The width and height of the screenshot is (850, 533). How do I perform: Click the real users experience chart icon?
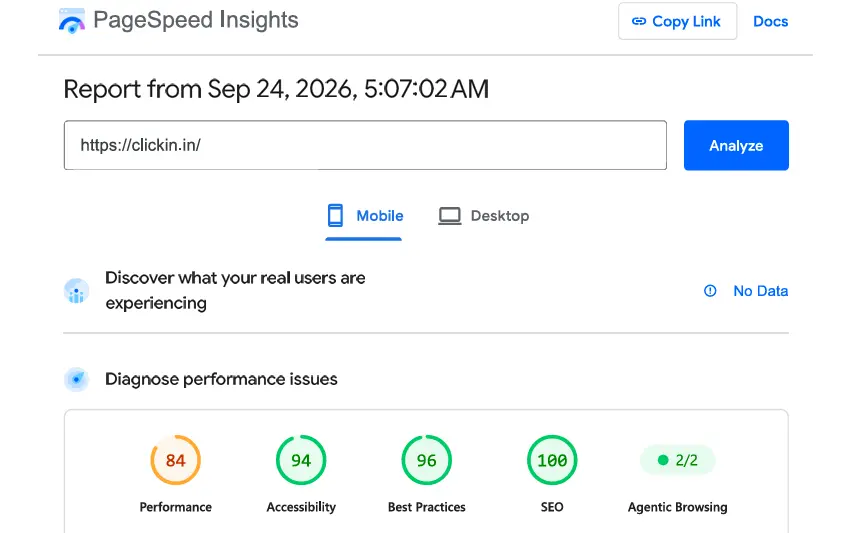pyautogui.click(x=76, y=291)
